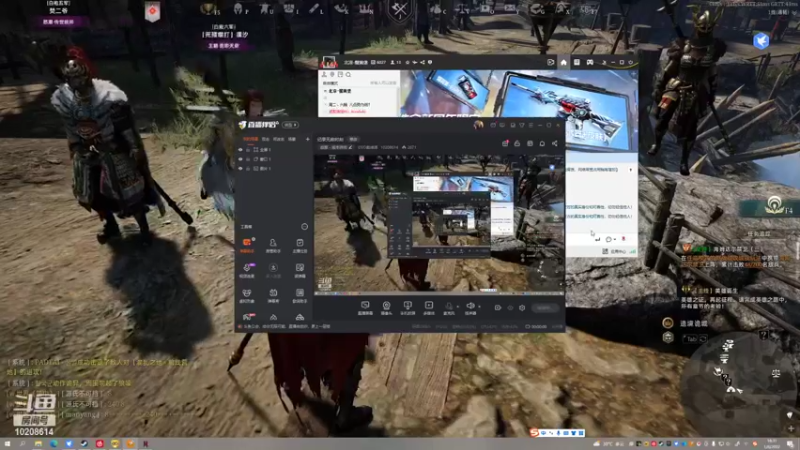Lock the first source in the scene list
This screenshot has height=450, width=800.
pos(248,150)
